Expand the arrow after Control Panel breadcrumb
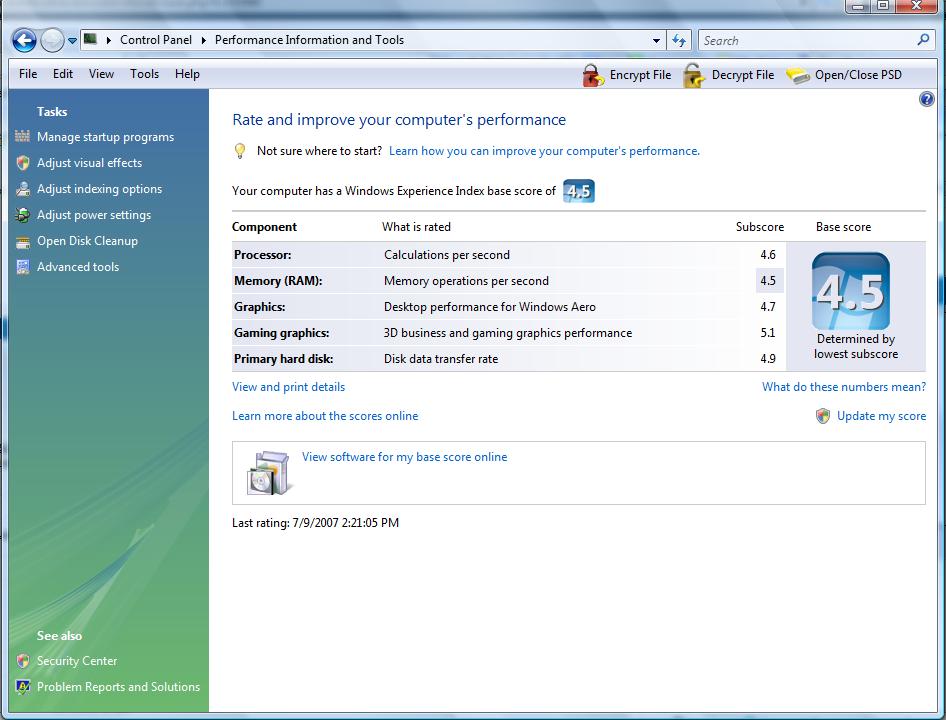The width and height of the screenshot is (946, 720). (x=203, y=40)
